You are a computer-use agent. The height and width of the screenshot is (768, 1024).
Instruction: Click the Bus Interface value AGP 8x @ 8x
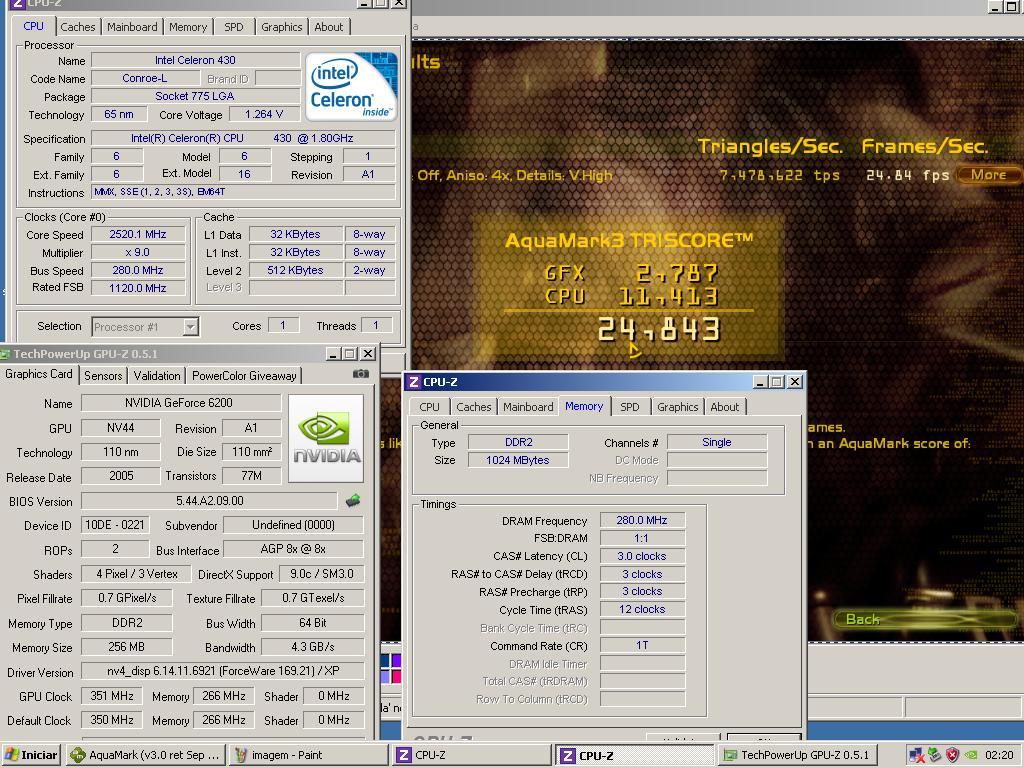coord(293,549)
